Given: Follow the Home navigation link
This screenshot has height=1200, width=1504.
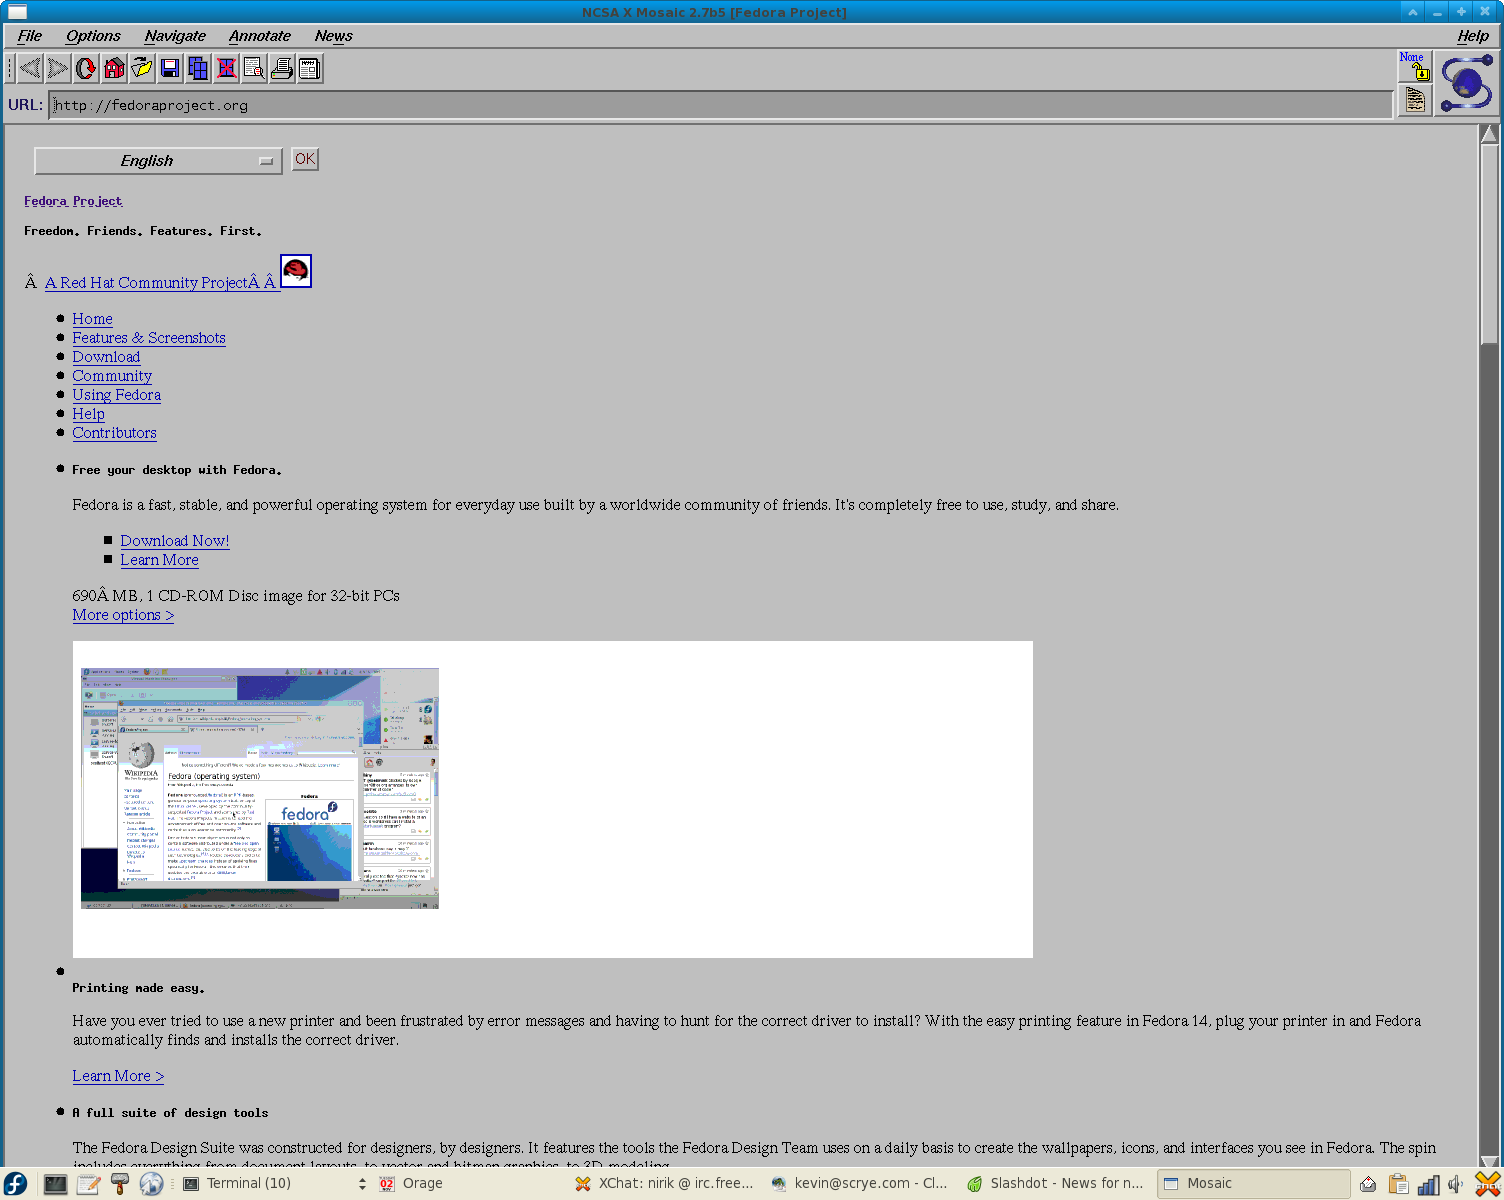Looking at the screenshot, I should click(x=92, y=319).
